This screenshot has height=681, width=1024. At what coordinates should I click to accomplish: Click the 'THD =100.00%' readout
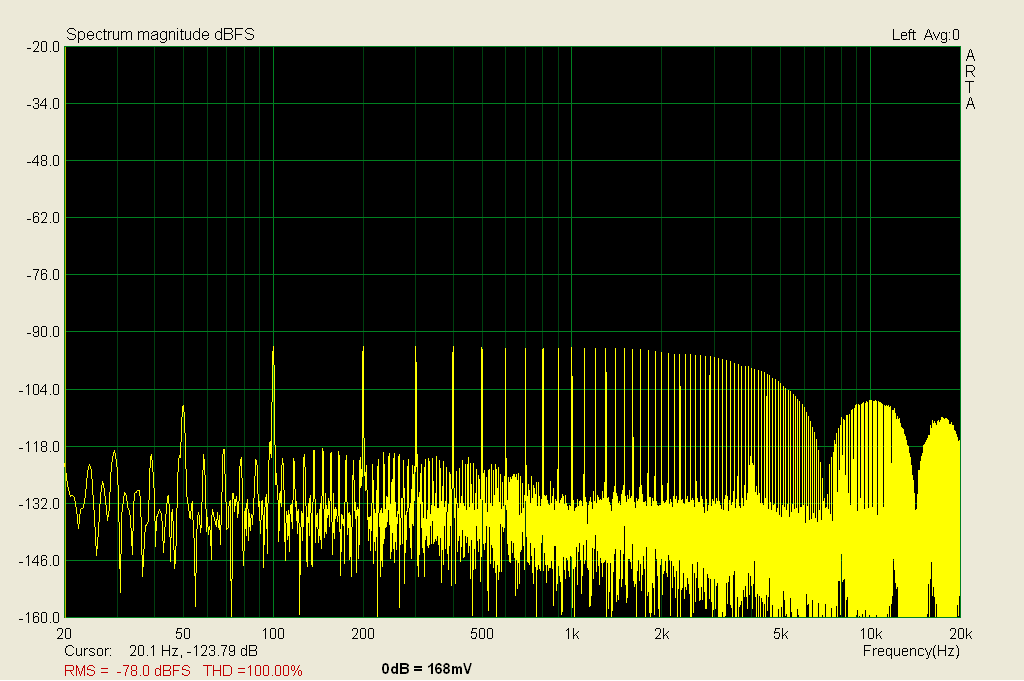coord(253,671)
